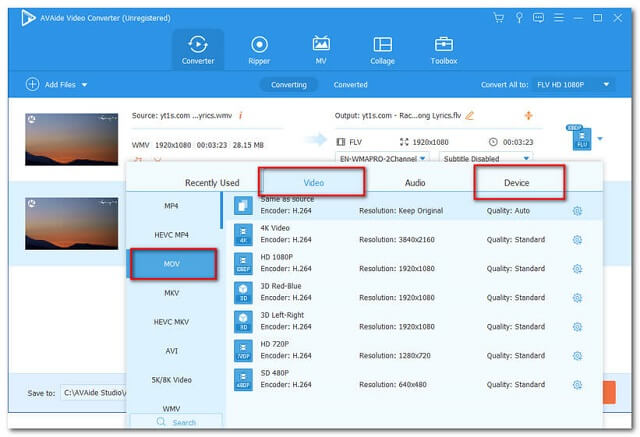Click 'Resolution: 3840x2160' text

[x=397, y=240]
